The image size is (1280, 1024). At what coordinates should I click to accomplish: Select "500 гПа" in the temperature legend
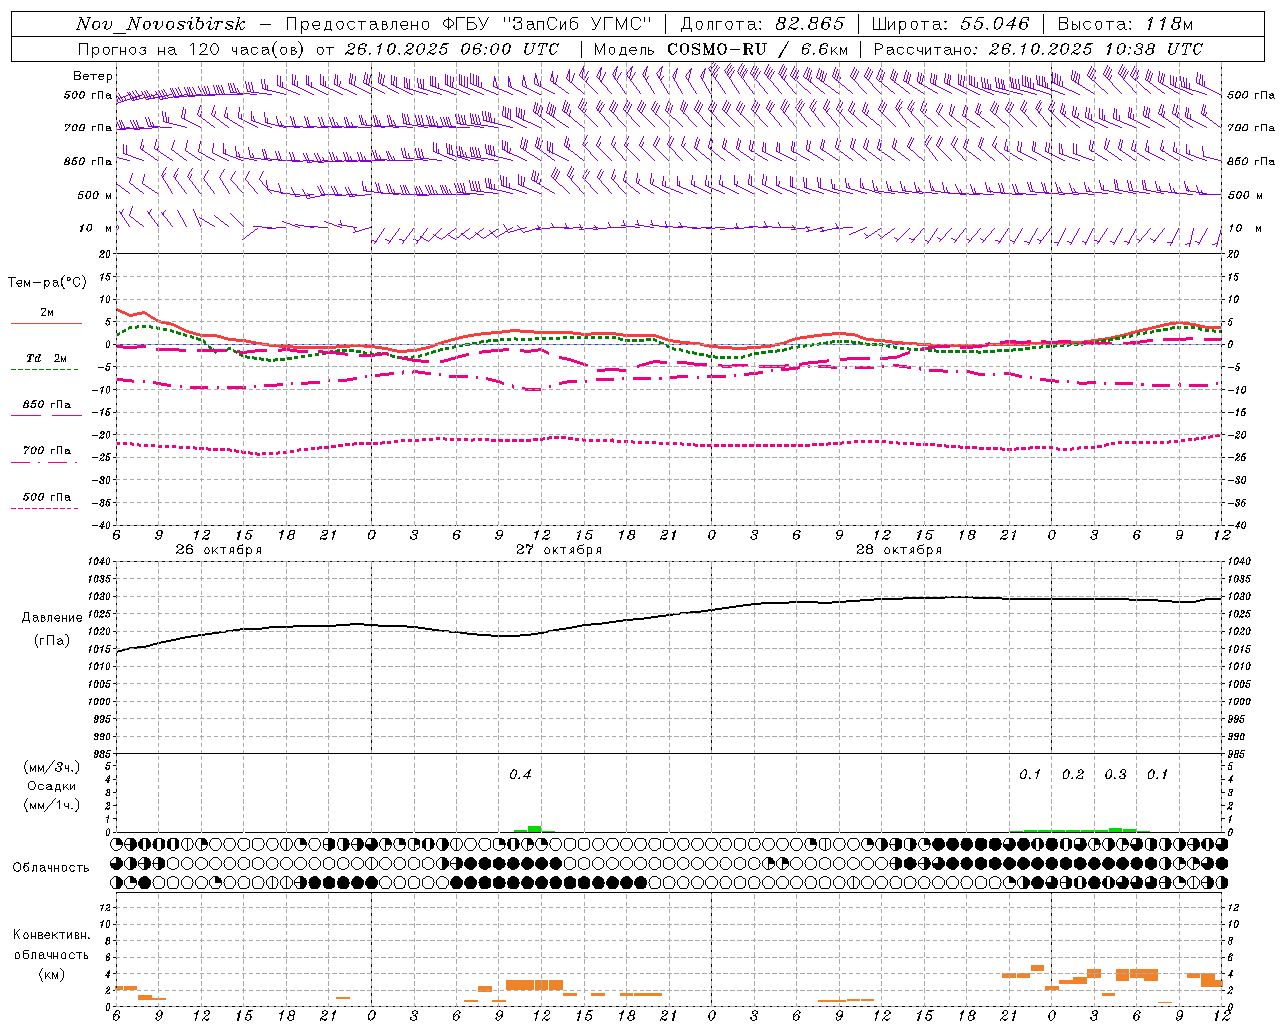pos(47,497)
